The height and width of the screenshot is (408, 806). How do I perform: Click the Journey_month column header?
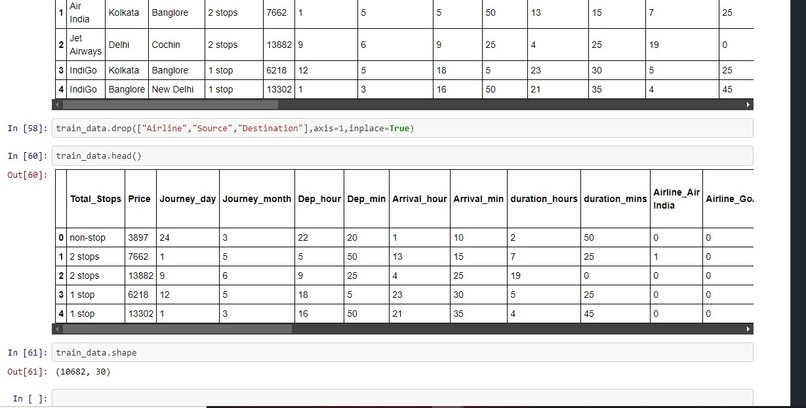257,199
